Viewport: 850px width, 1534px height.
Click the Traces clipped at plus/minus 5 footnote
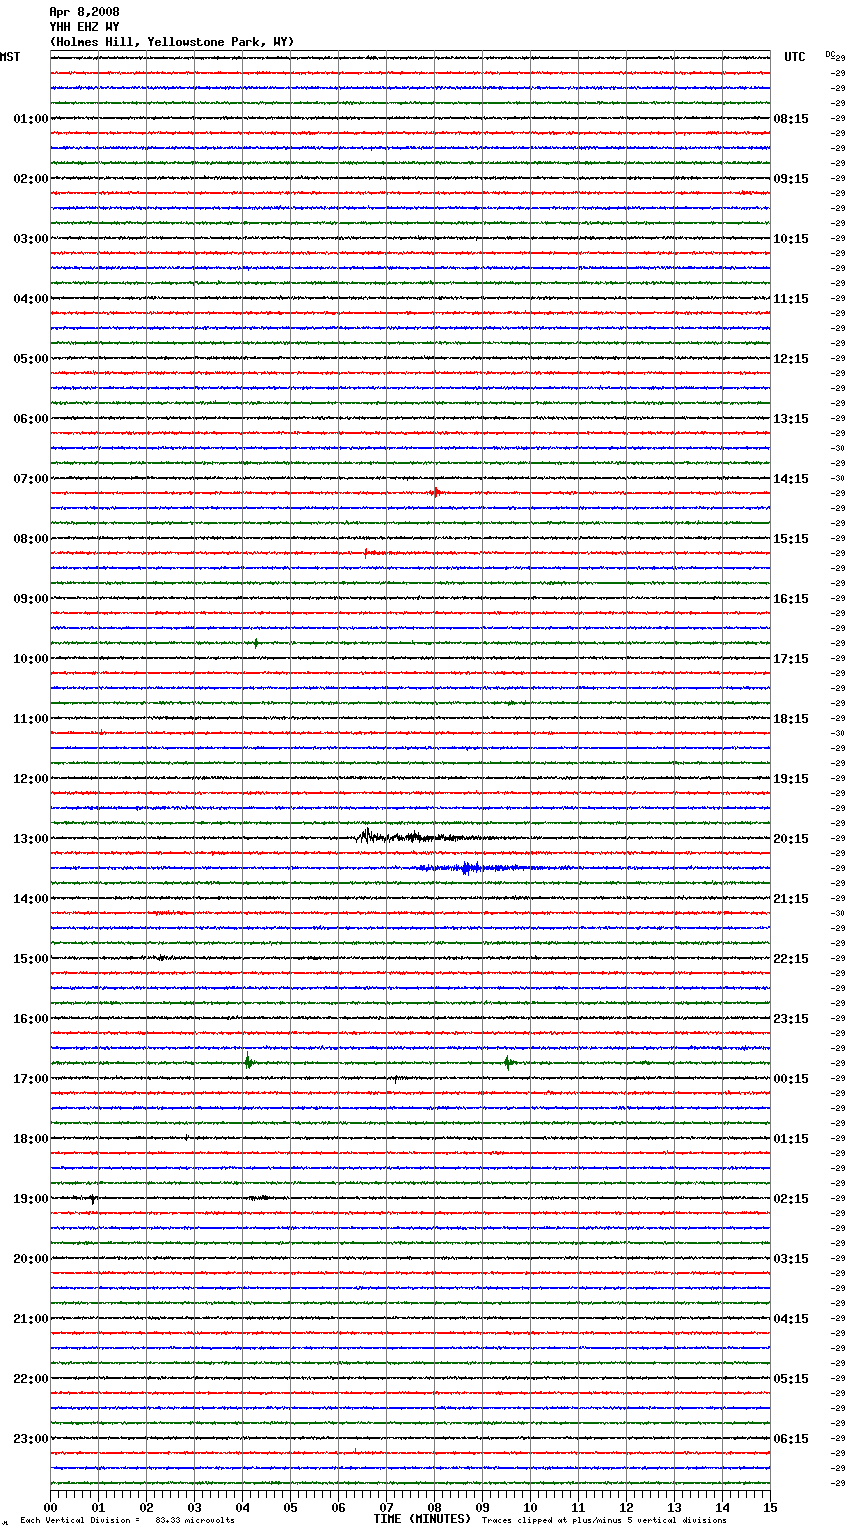tap(604, 1520)
